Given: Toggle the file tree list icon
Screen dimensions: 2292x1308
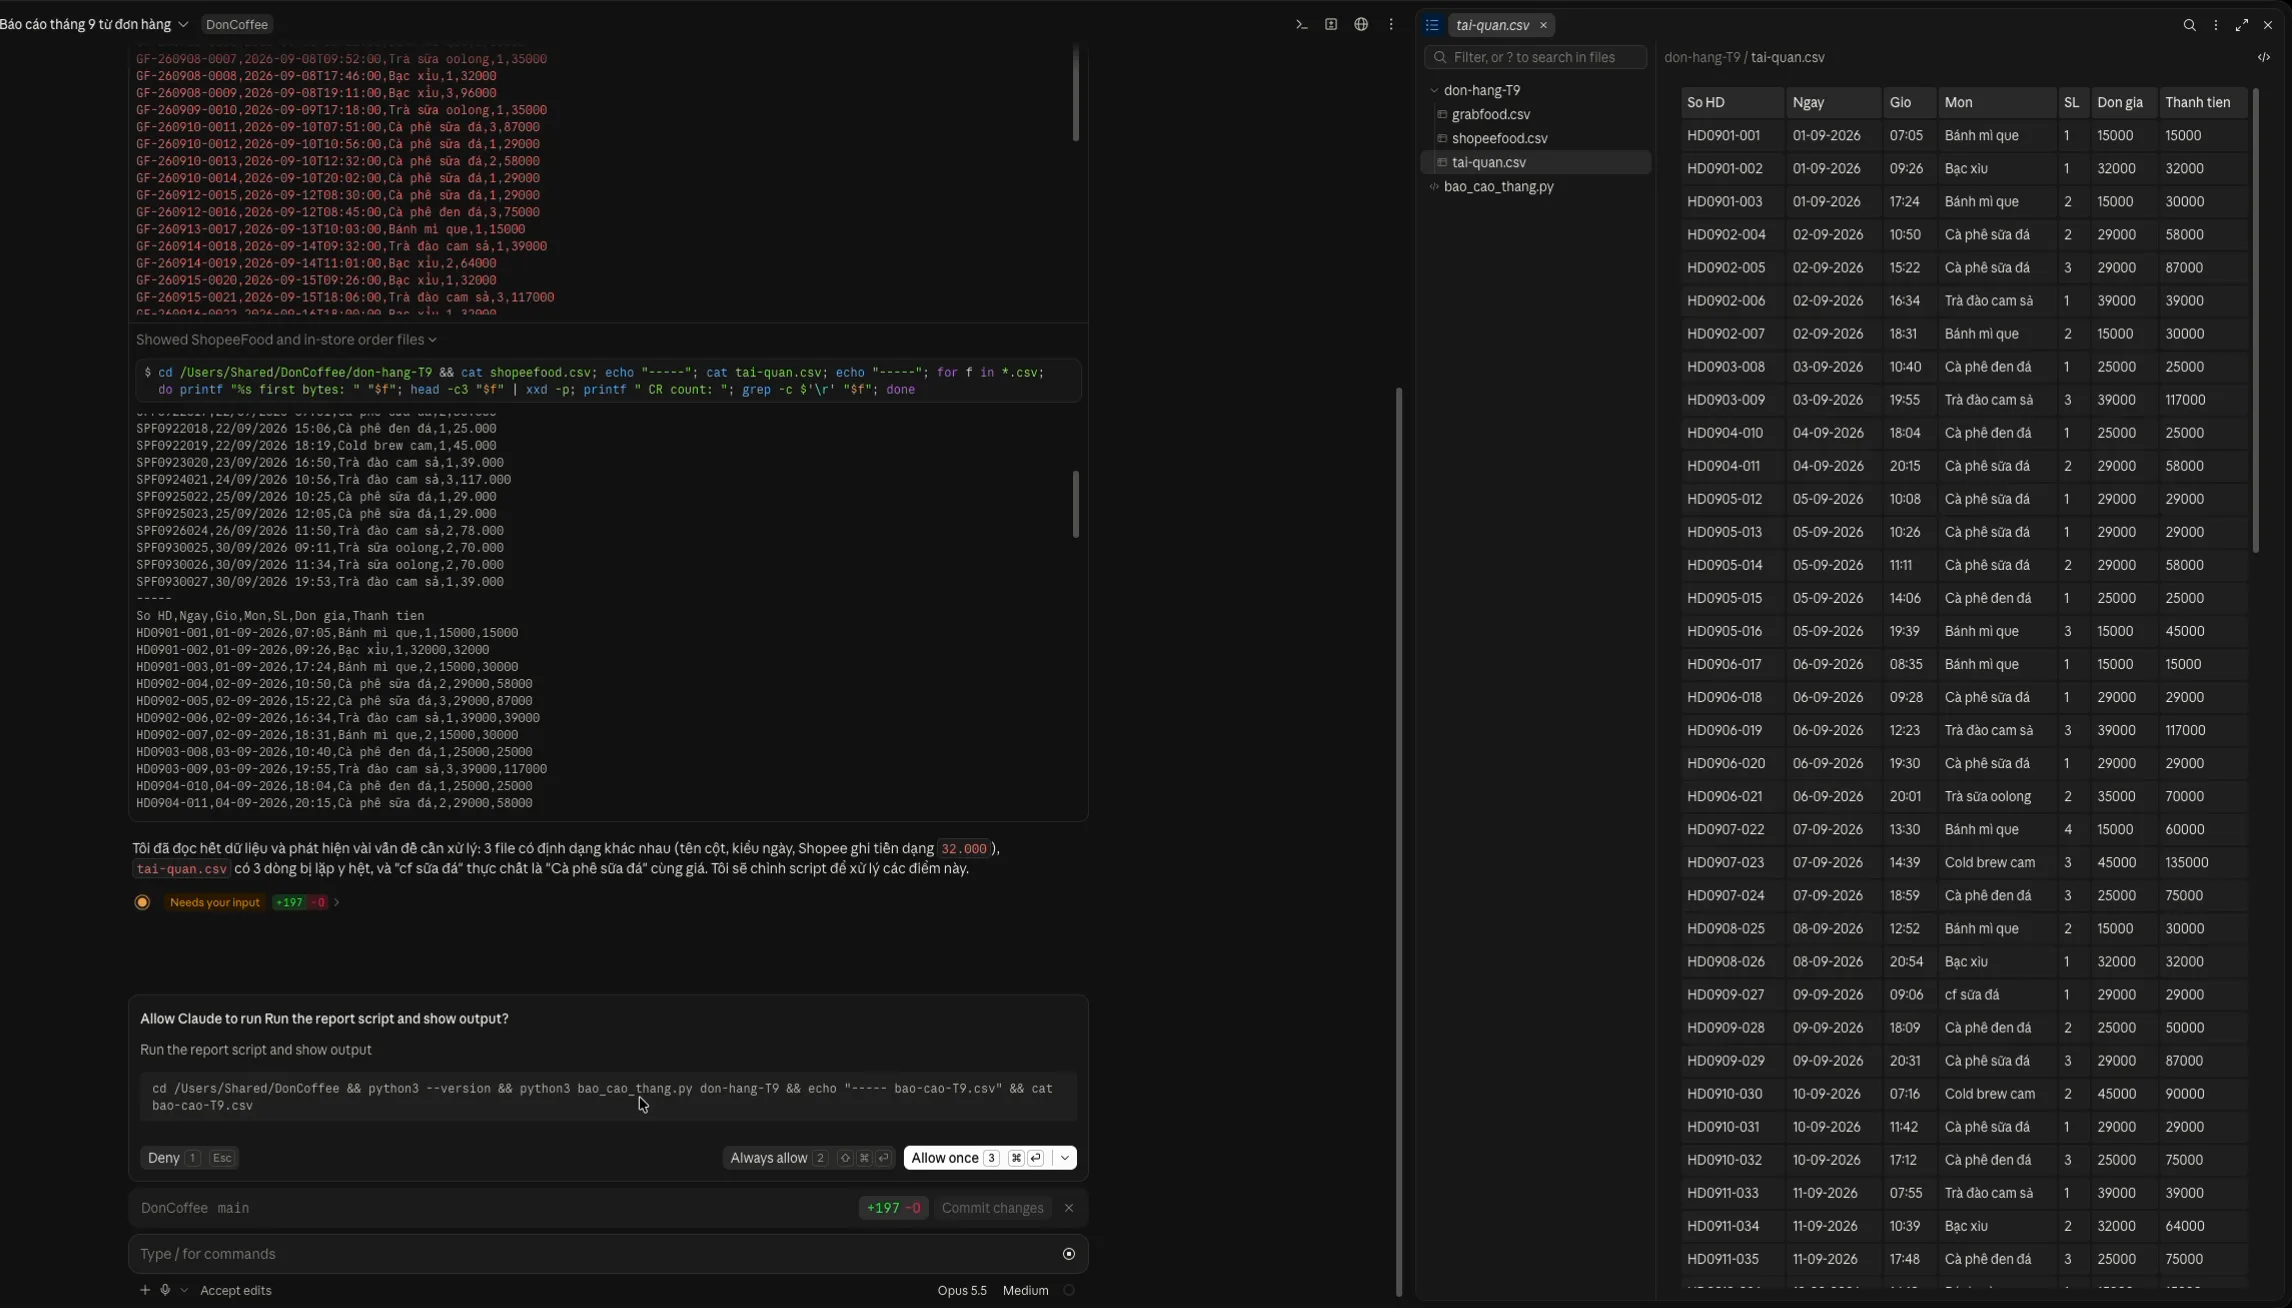Looking at the screenshot, I should [x=1432, y=25].
